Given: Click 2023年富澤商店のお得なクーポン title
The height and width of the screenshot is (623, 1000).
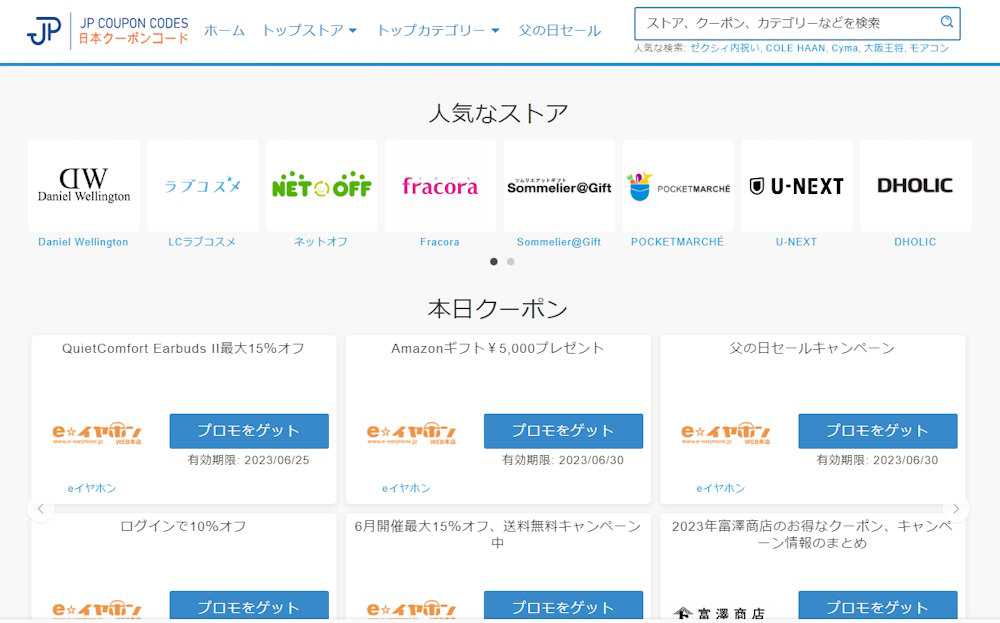Looking at the screenshot, I should [x=812, y=534].
